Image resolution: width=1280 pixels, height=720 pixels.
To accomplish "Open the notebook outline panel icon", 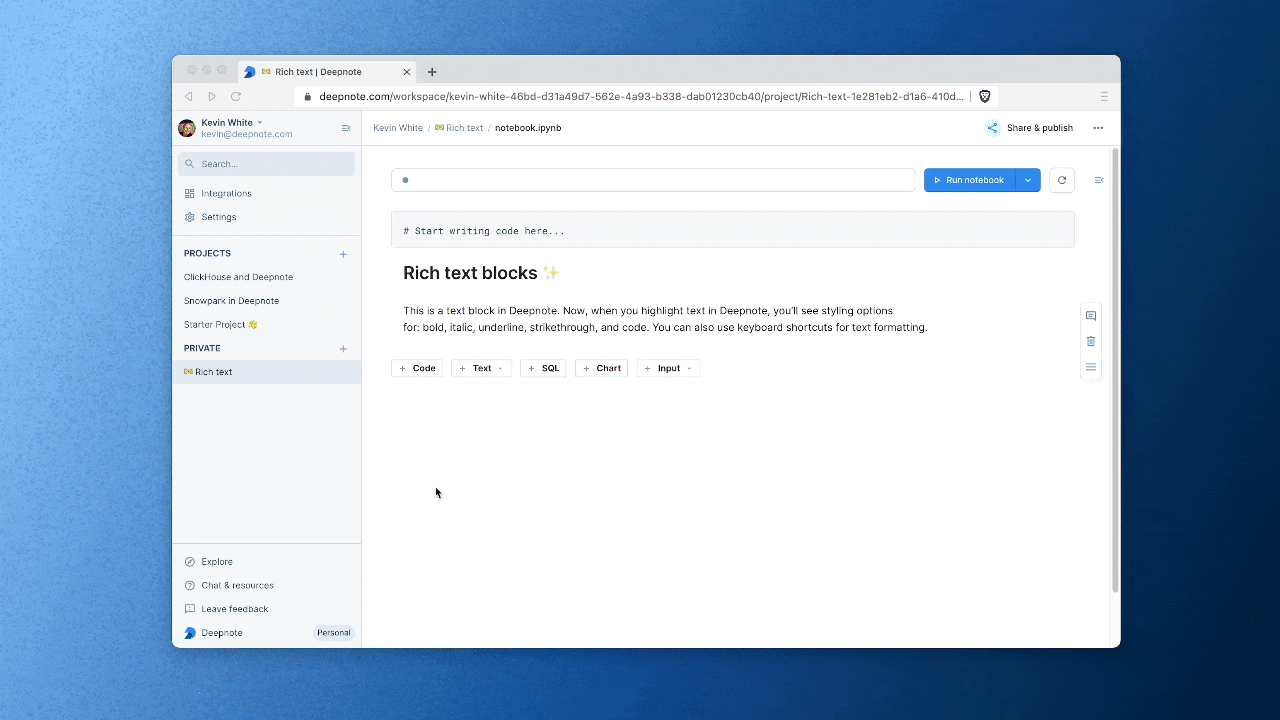I will [1099, 180].
